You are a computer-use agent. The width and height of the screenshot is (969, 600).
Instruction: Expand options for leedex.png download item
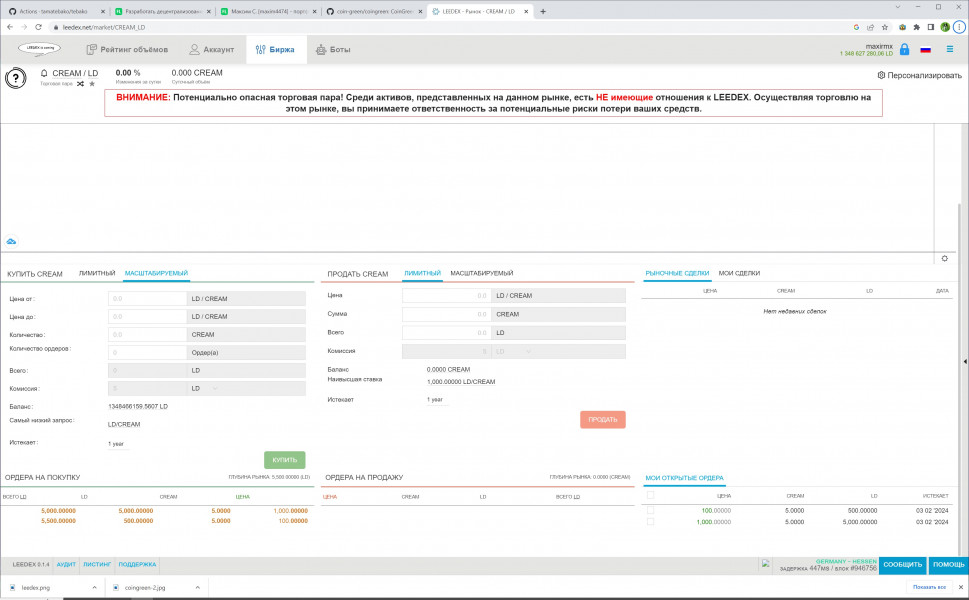95,587
